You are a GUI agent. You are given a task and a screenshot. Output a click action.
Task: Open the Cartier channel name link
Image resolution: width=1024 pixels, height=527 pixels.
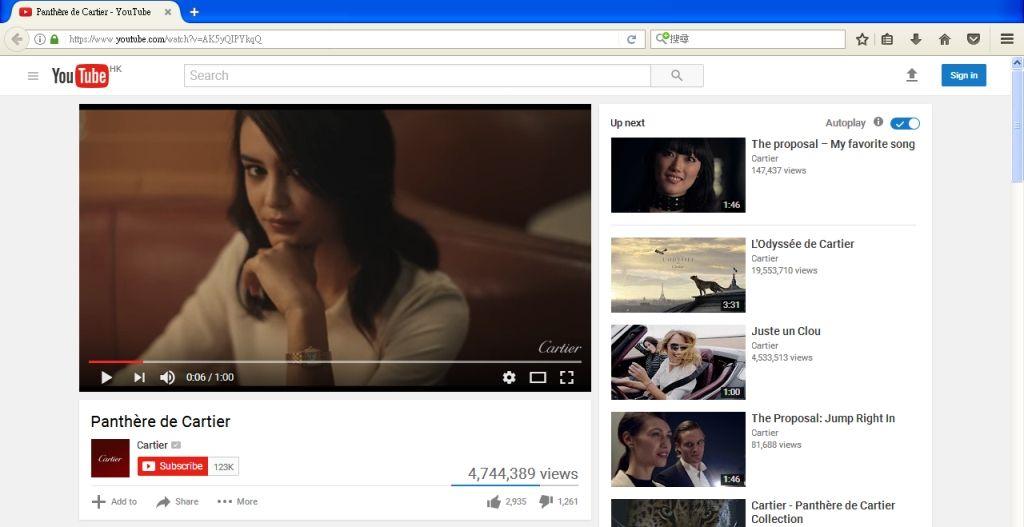click(x=152, y=445)
